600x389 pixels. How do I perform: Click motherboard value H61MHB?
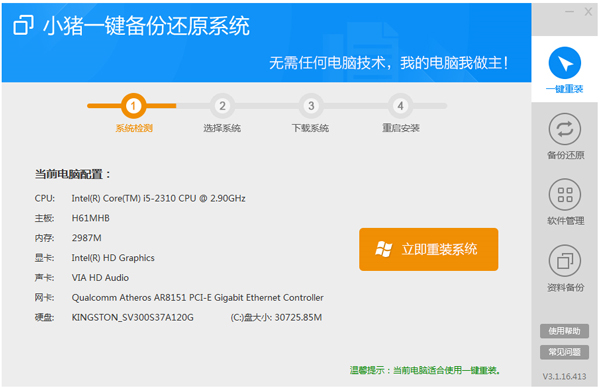click(x=91, y=218)
